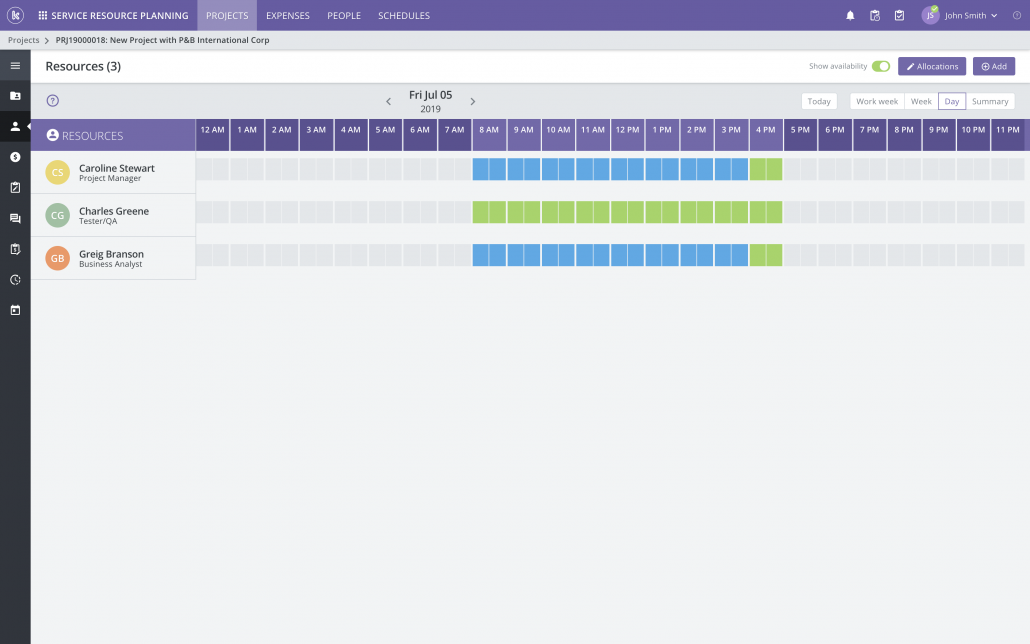Viewport: 1030px width, 644px height.
Task: Click the 4 PM column header
Action: tap(766, 135)
